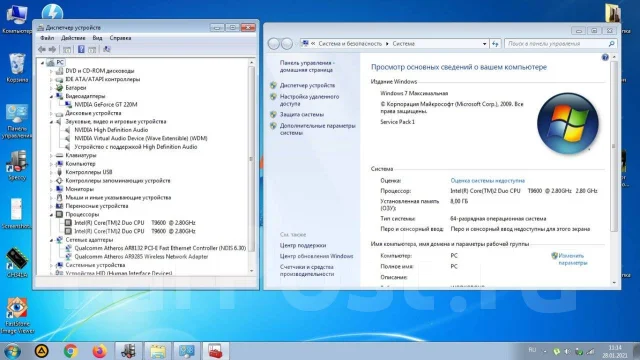Image resolution: width=640 pixels, height=360 pixels.
Task: Open the folder (Explorer) taskbar icon
Action: click(158, 351)
